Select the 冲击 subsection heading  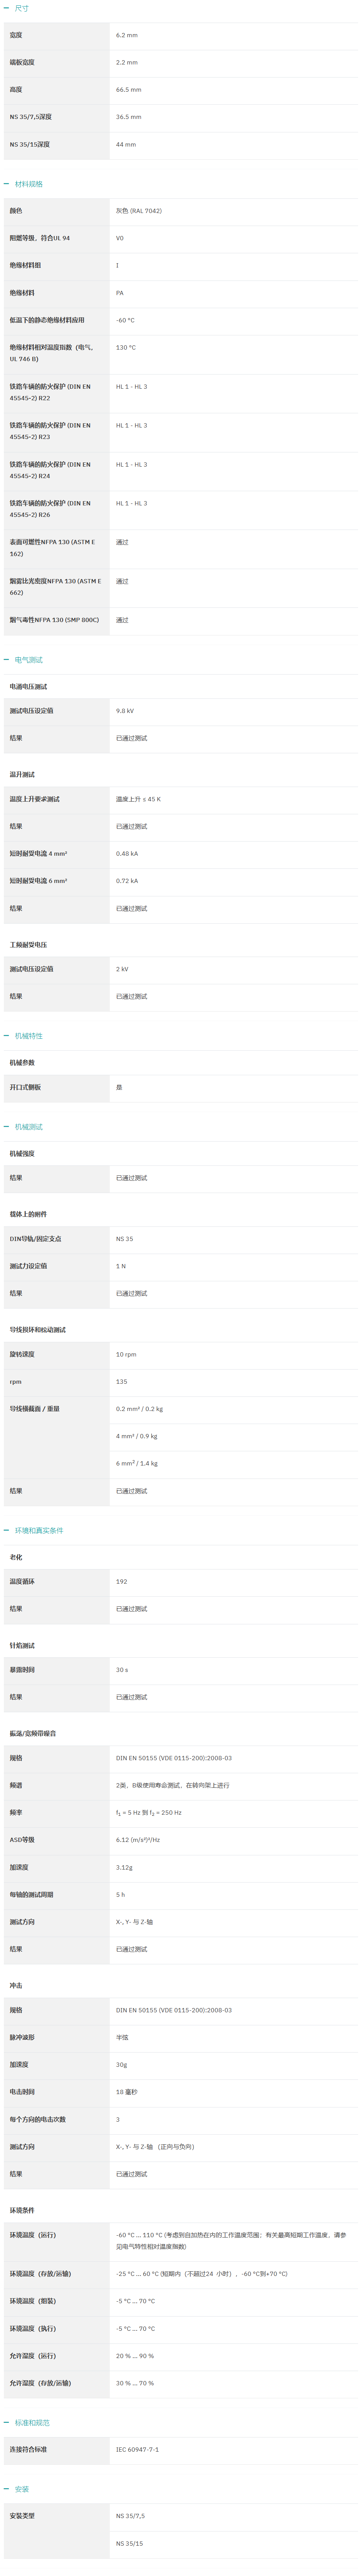(16, 1986)
